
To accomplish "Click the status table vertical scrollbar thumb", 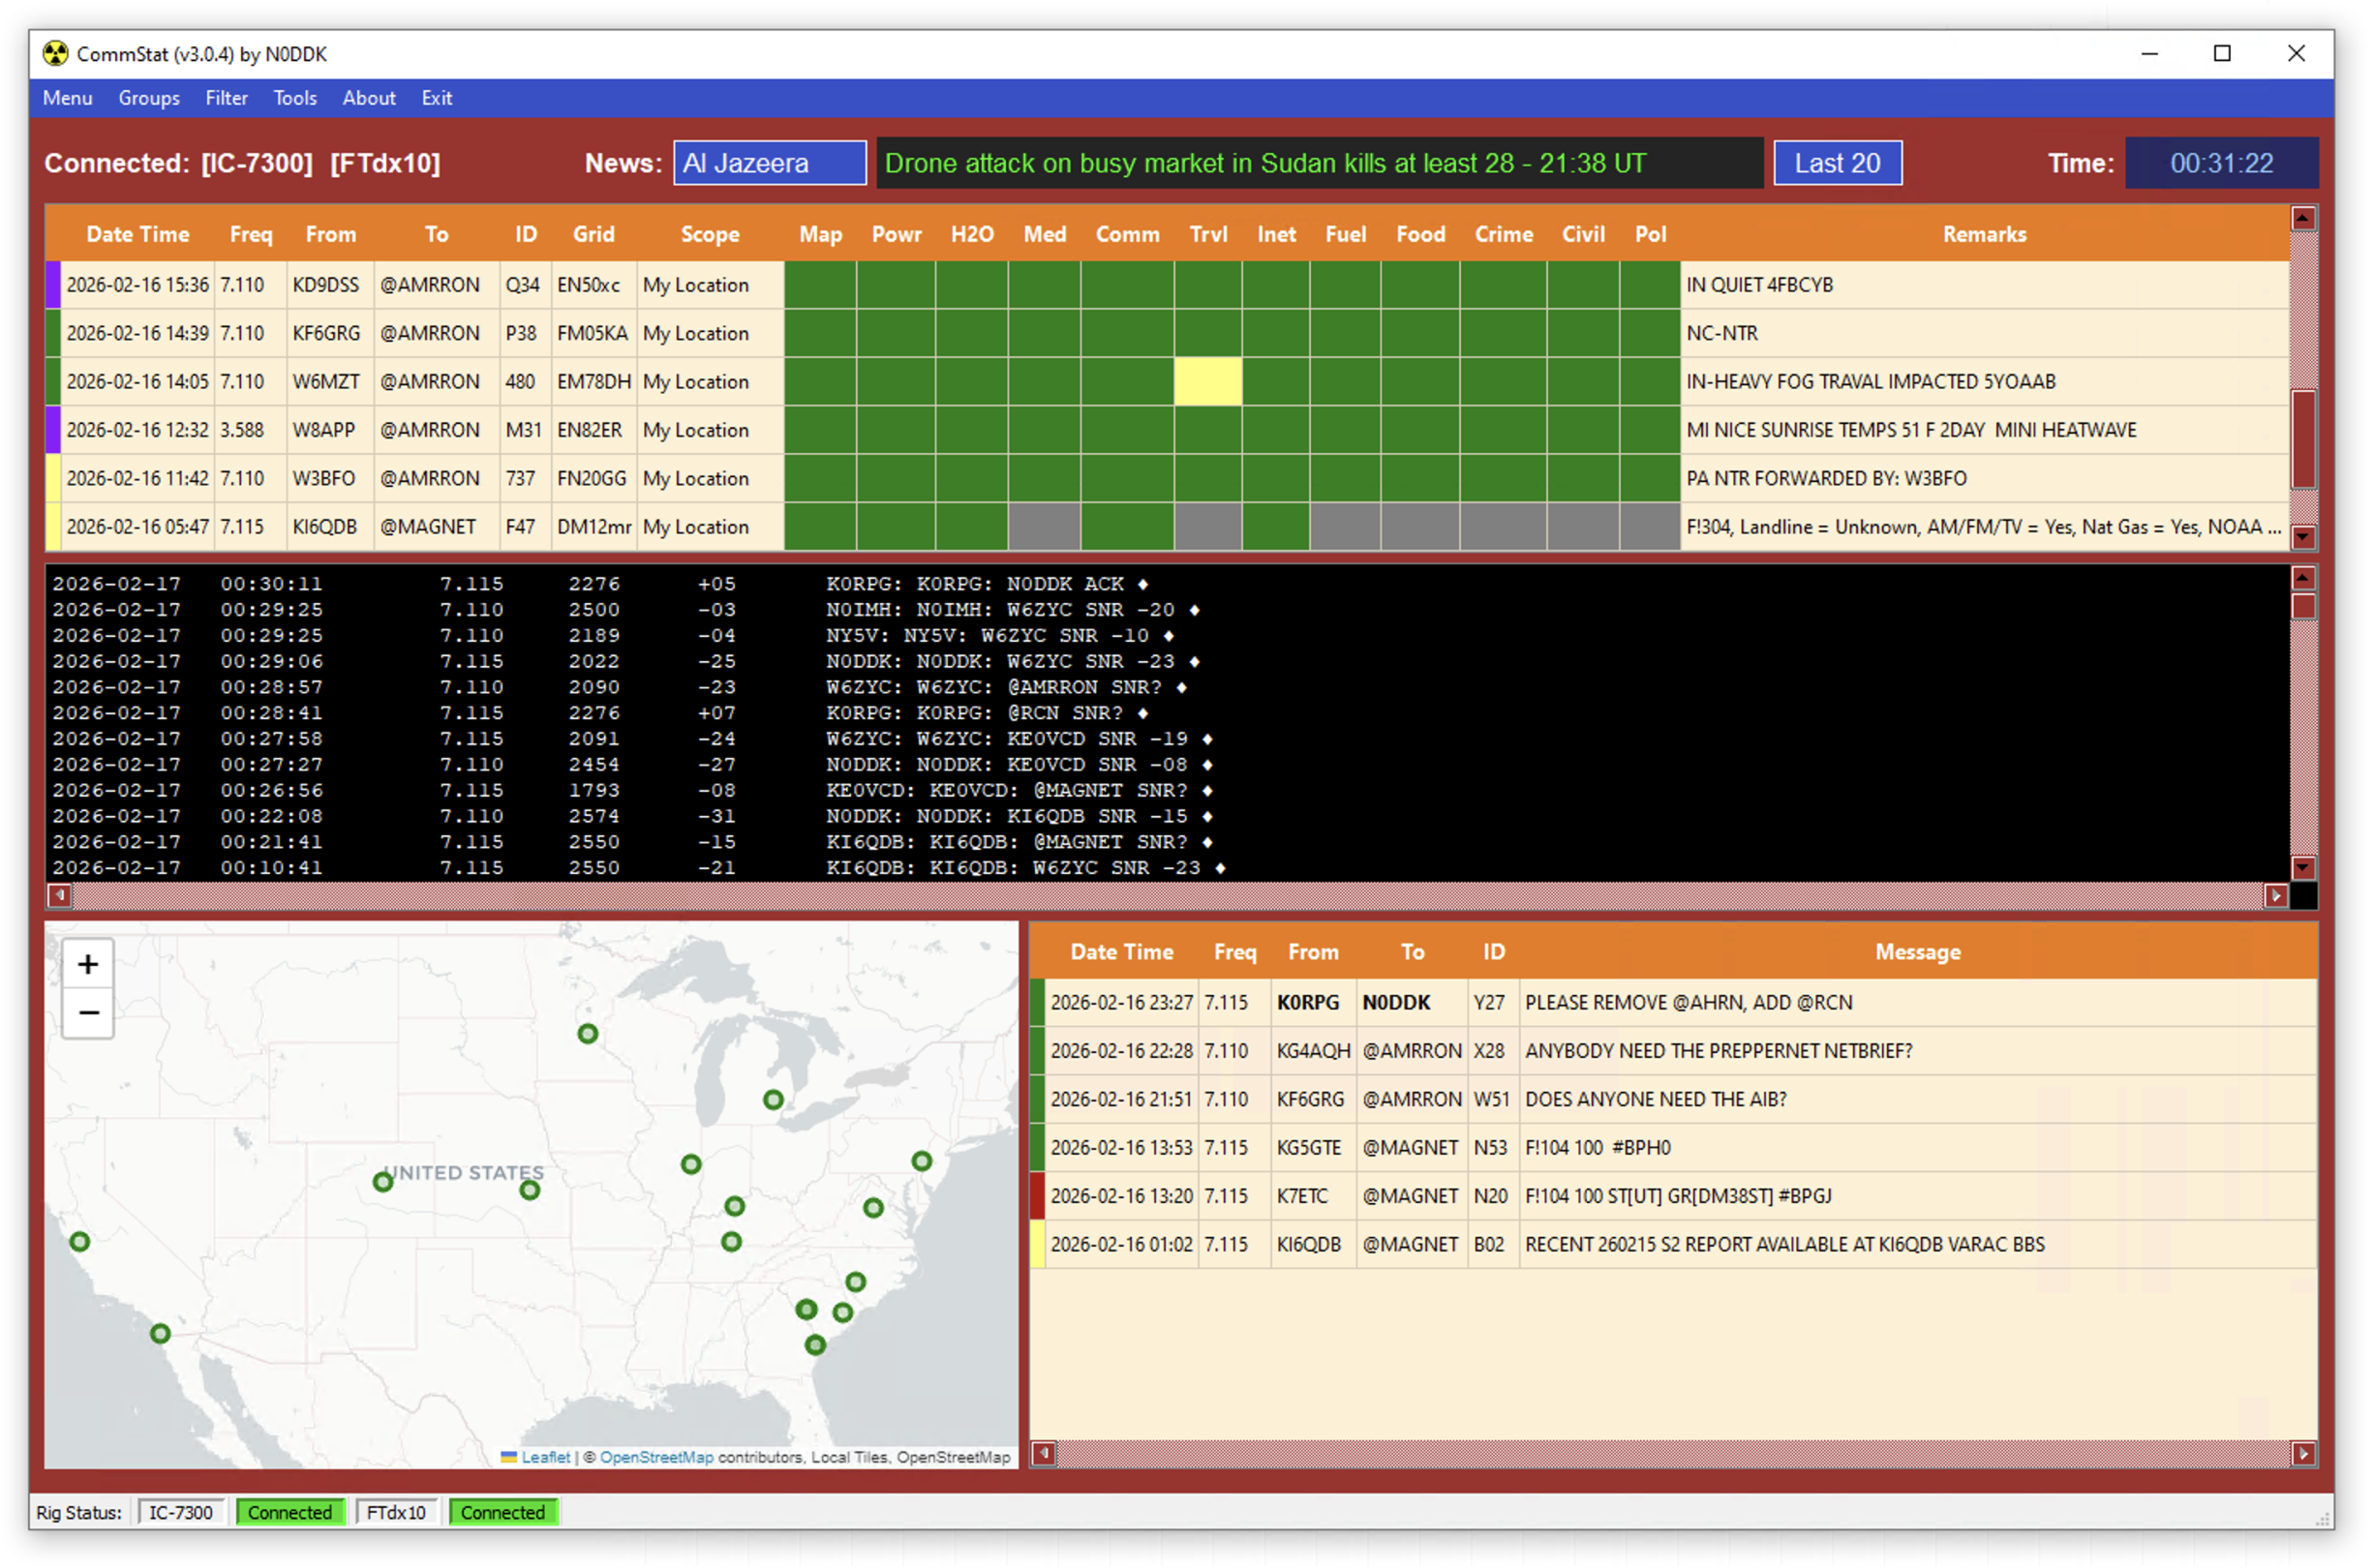I will 2303,438.
